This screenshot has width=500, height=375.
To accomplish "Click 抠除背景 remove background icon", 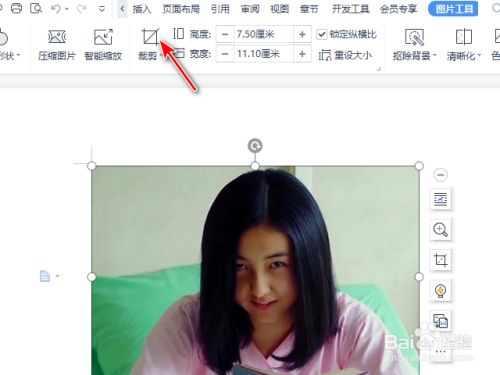I will point(414,37).
